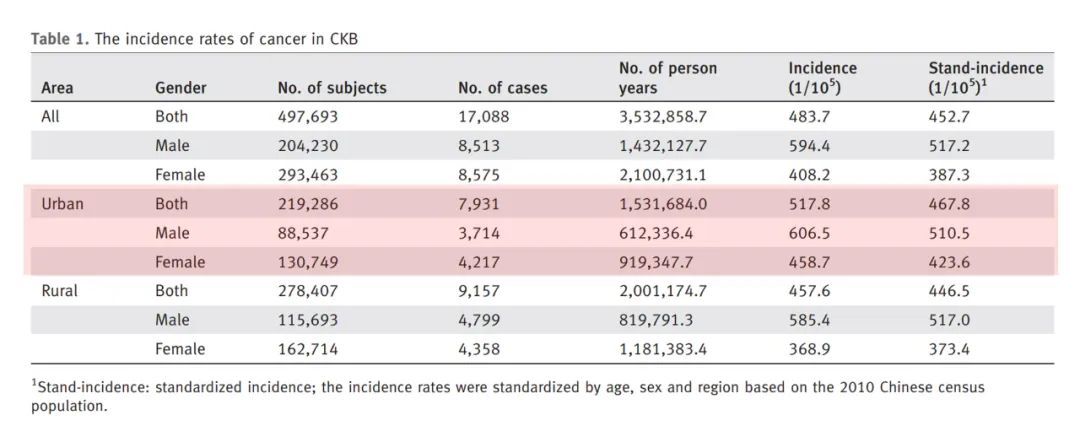
Task: Click the cases value 7,931
Action: (x=479, y=204)
